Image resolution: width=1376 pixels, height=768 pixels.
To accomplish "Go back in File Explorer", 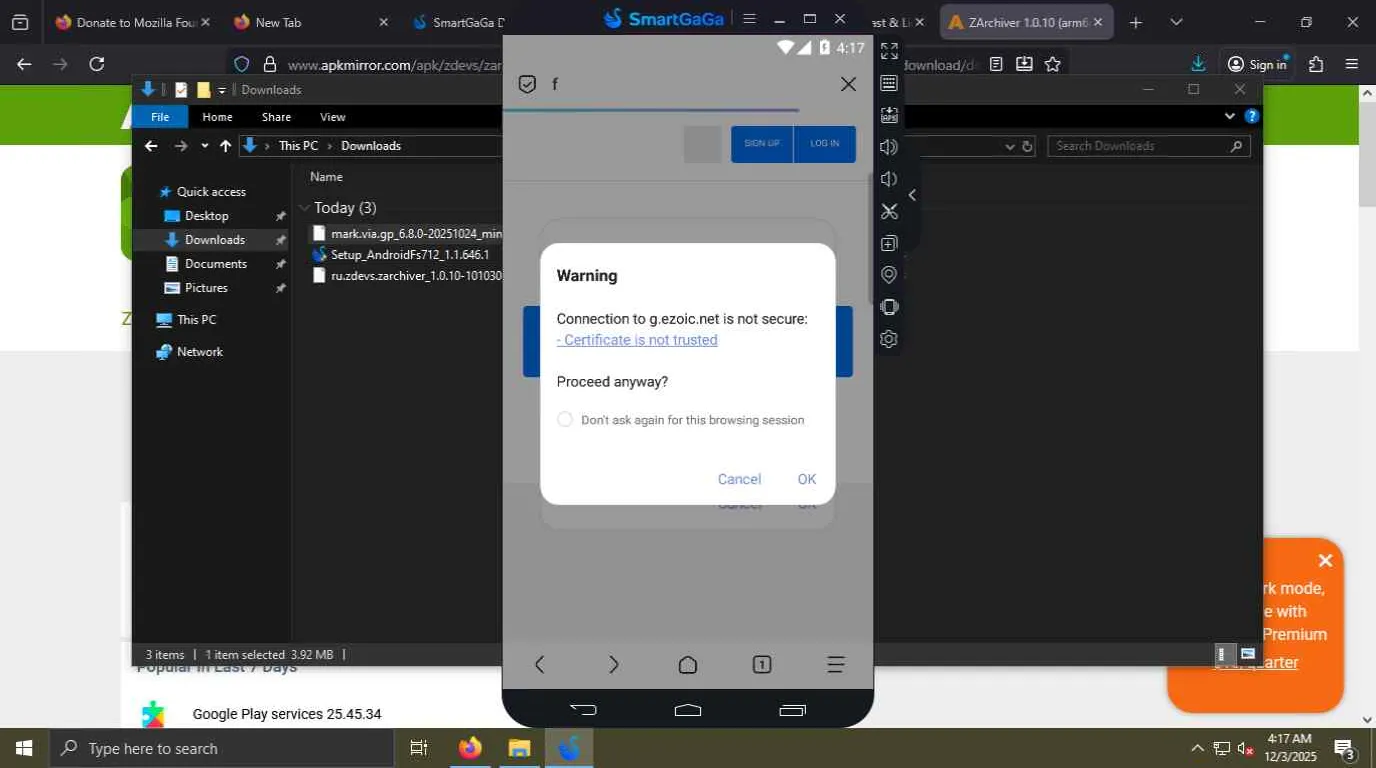I will (151, 146).
